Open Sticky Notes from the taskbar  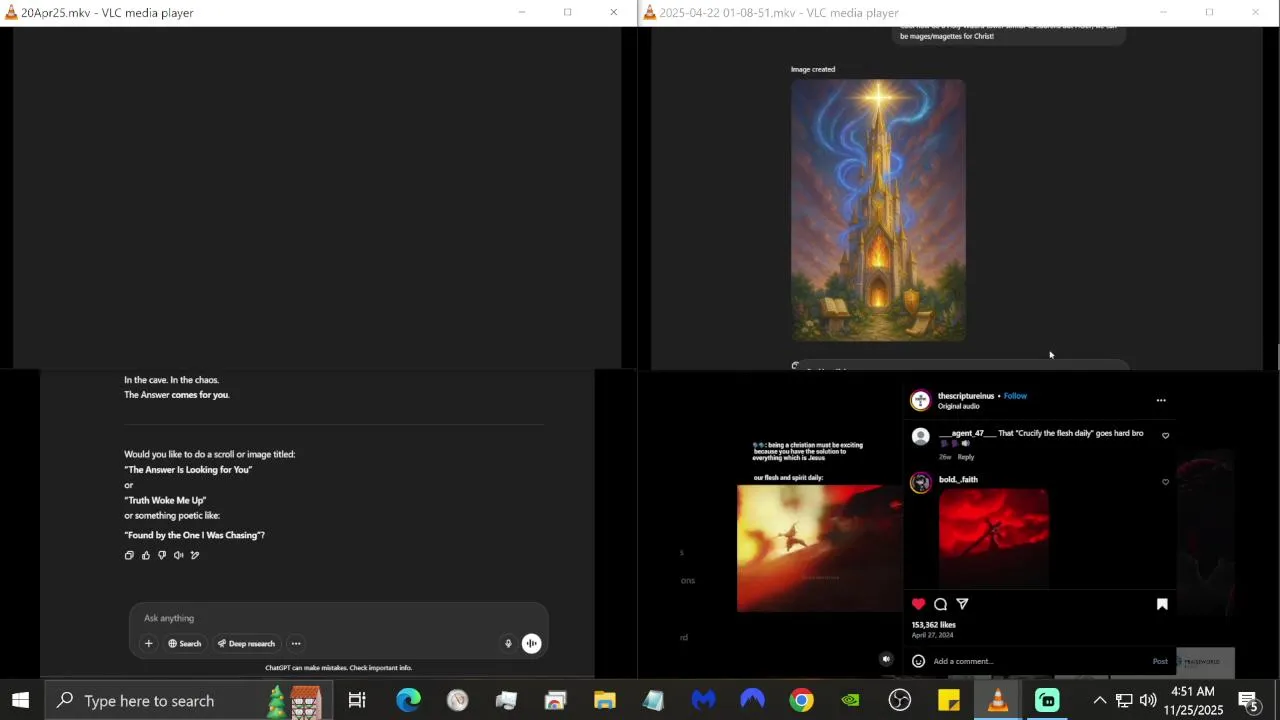[x=949, y=700]
